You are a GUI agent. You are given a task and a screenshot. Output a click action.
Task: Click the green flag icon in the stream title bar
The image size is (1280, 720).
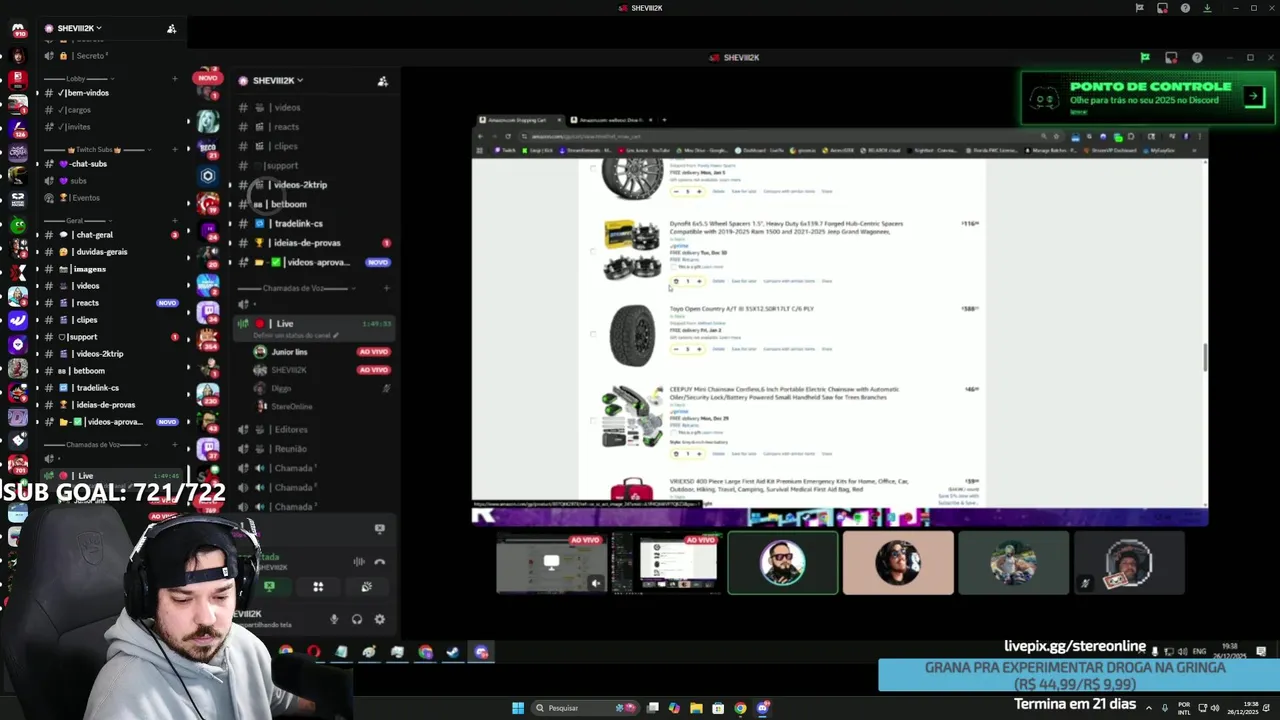(1145, 58)
